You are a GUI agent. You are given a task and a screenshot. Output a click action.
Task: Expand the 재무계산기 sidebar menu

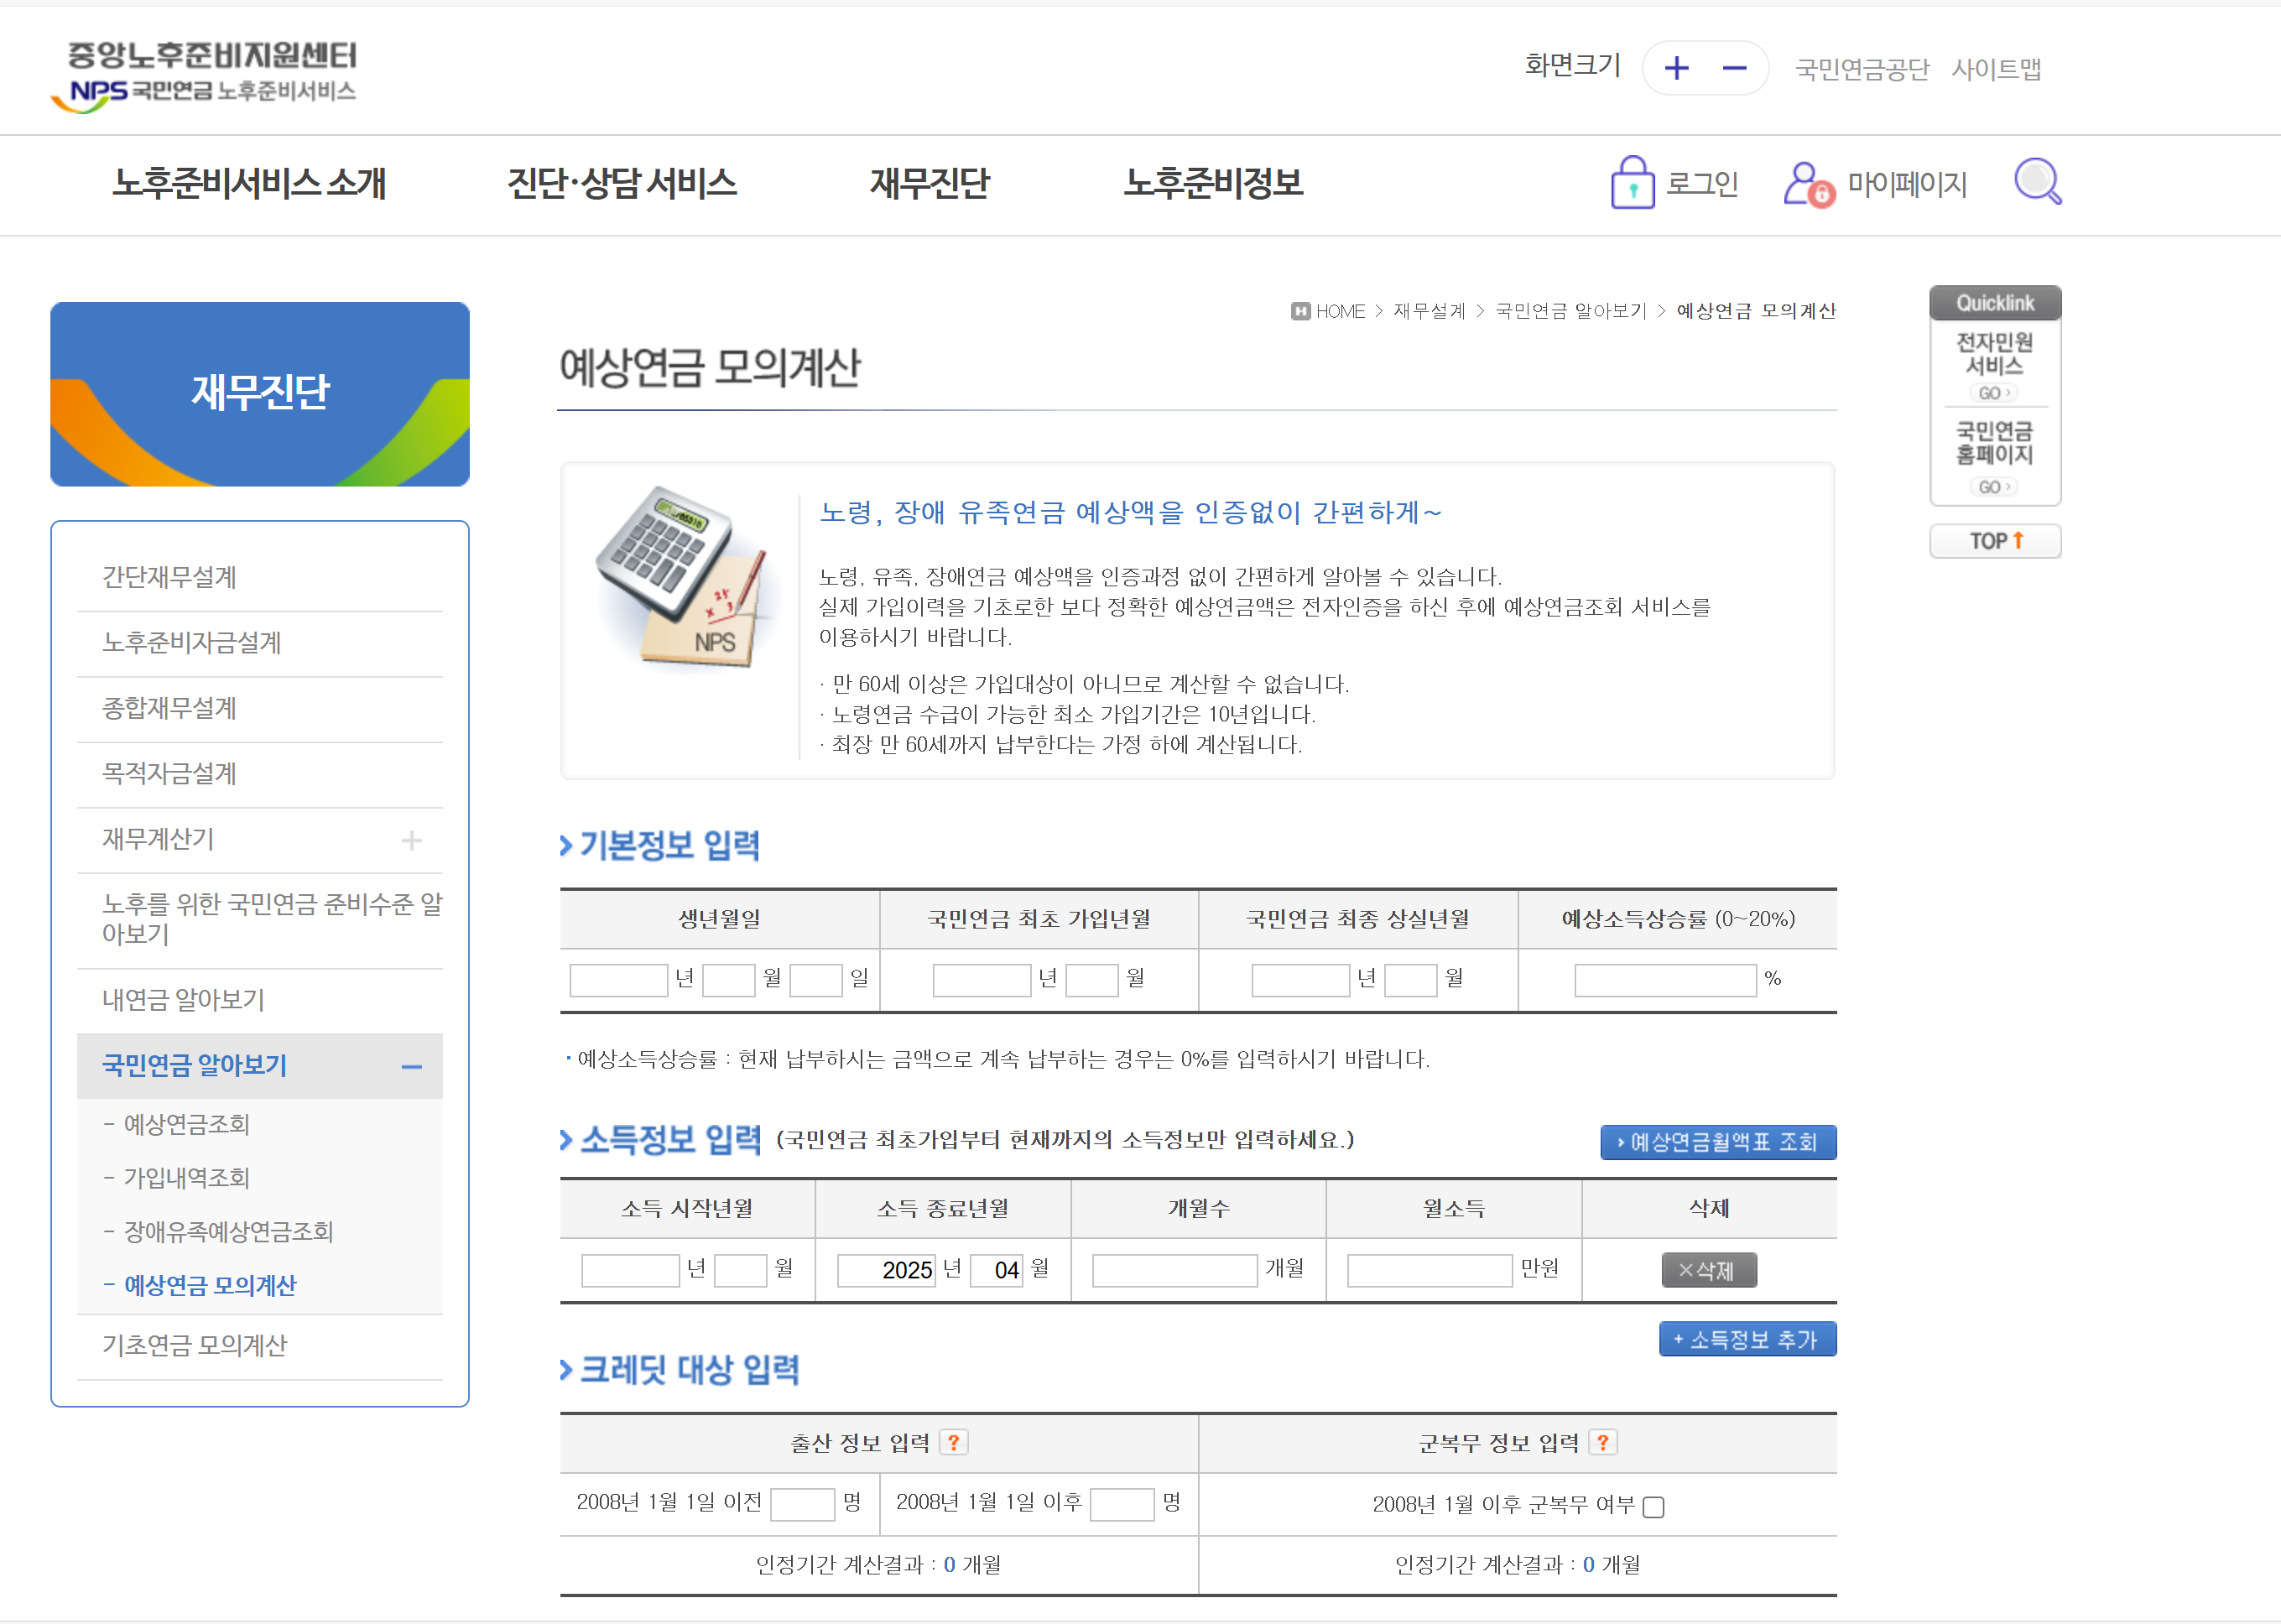pyautogui.click(x=411, y=840)
